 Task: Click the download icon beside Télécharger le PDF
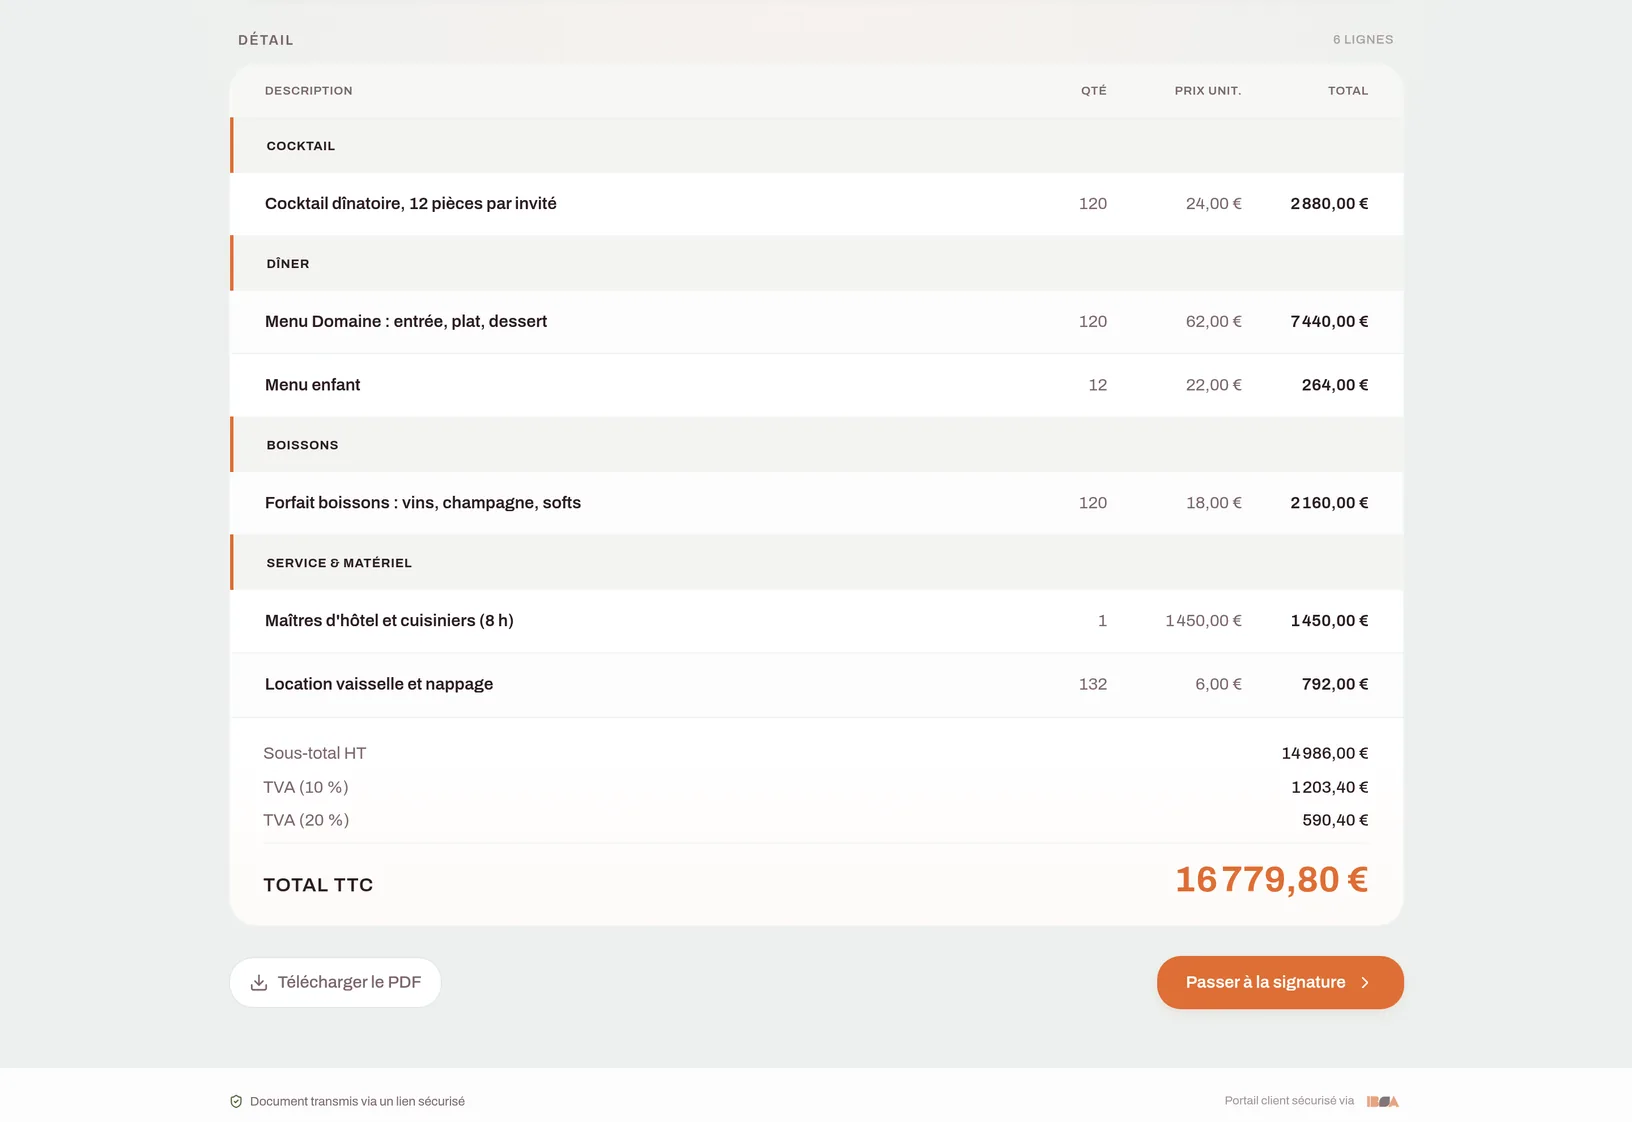(x=259, y=982)
